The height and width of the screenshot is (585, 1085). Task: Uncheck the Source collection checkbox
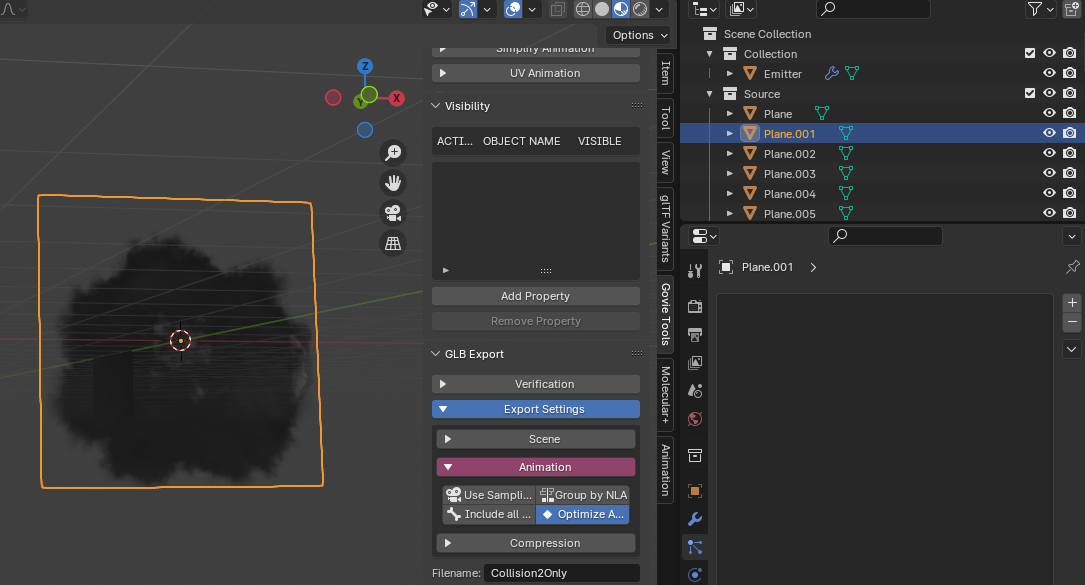tap(1030, 93)
